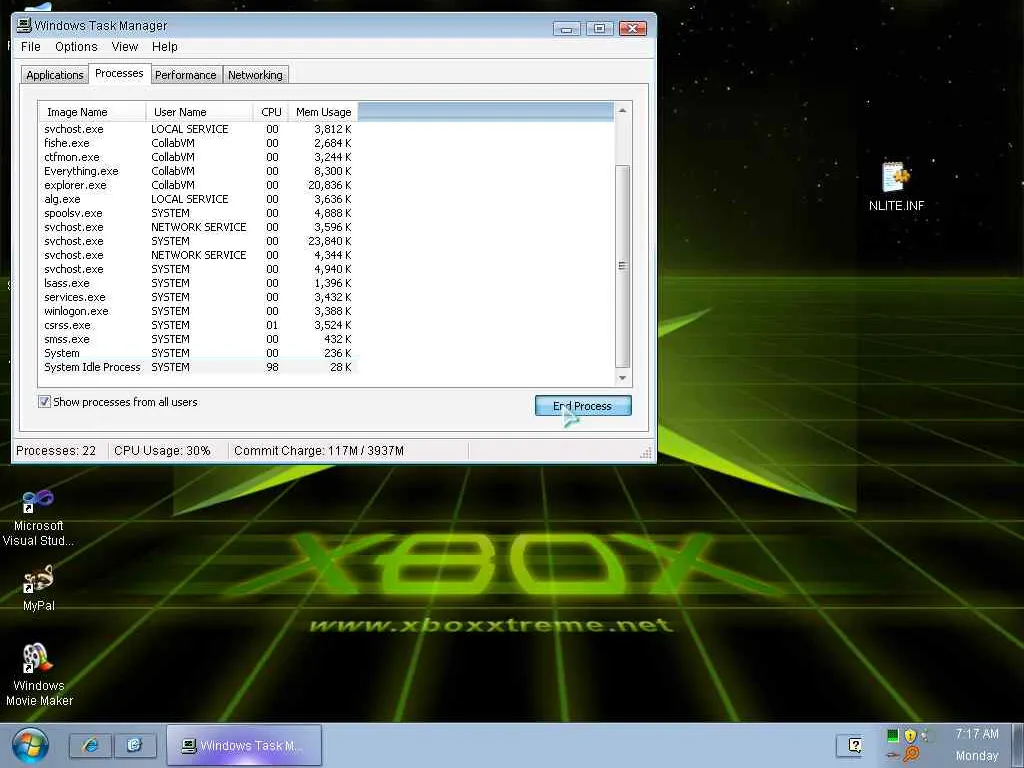The image size is (1024, 768).
Task: Launch the Microsoft Visual Studio desktop shortcut
Action: click(x=38, y=517)
